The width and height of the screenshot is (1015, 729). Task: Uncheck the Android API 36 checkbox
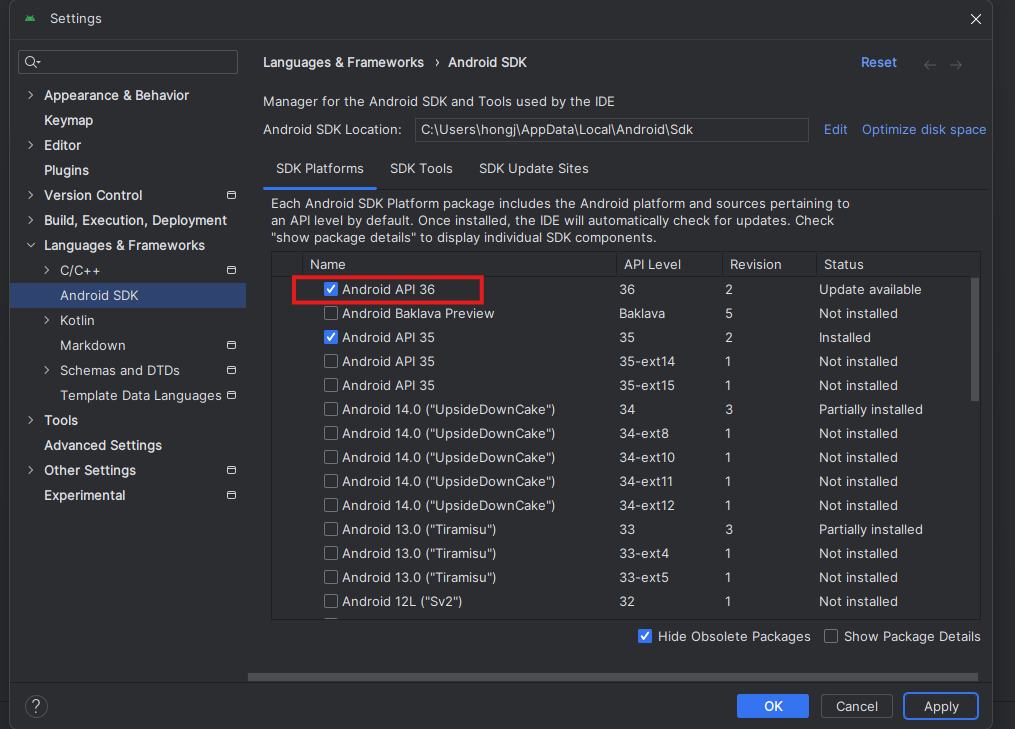click(331, 289)
